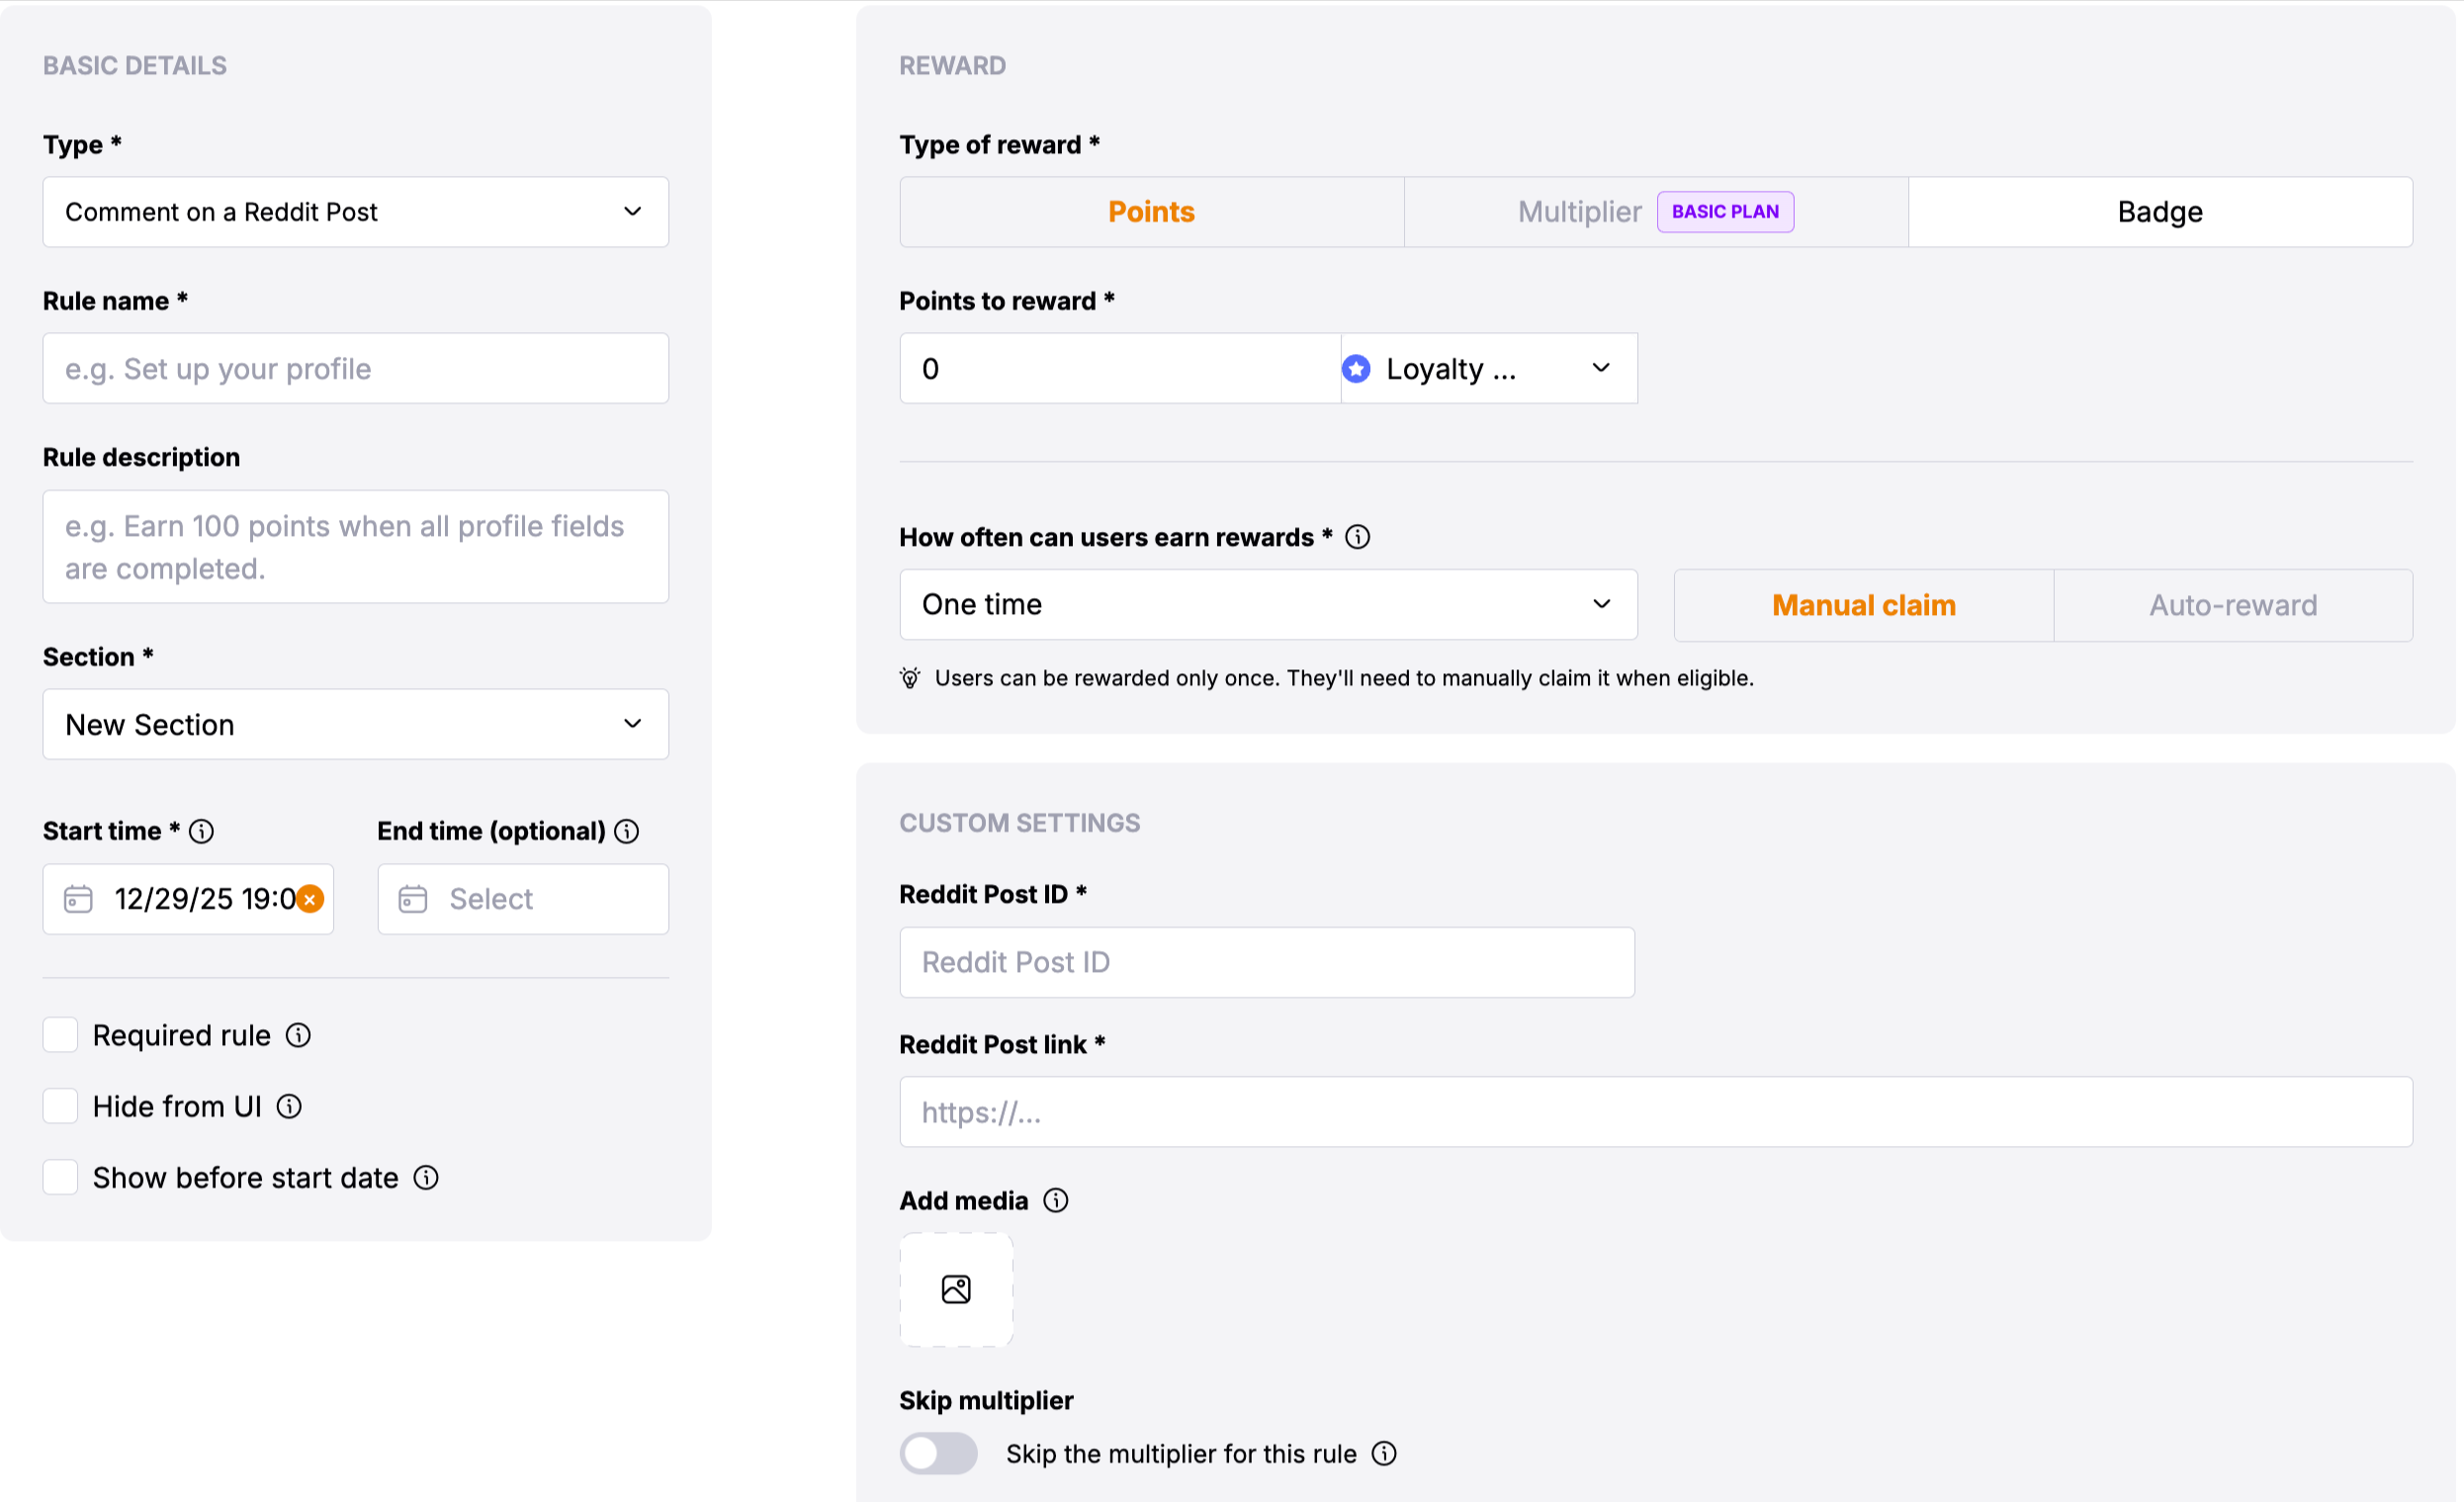Expand the New Section dropdown

click(x=355, y=724)
